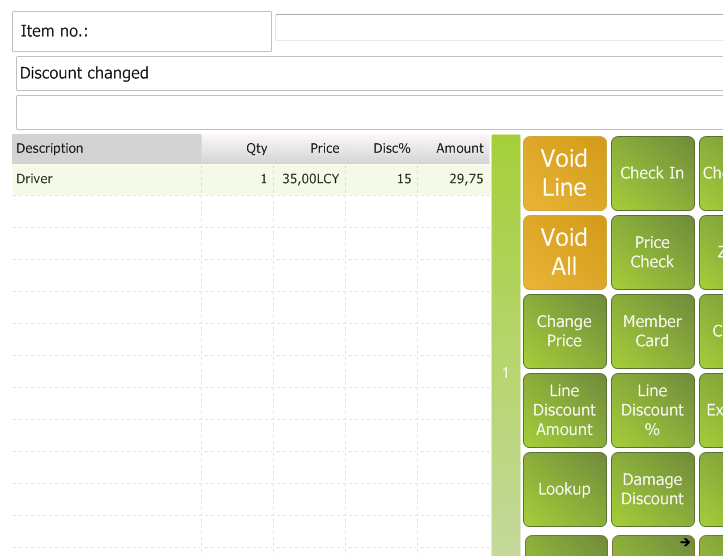The height and width of the screenshot is (556, 723).
Task: Click the Description column header
Action: [x=106, y=148]
